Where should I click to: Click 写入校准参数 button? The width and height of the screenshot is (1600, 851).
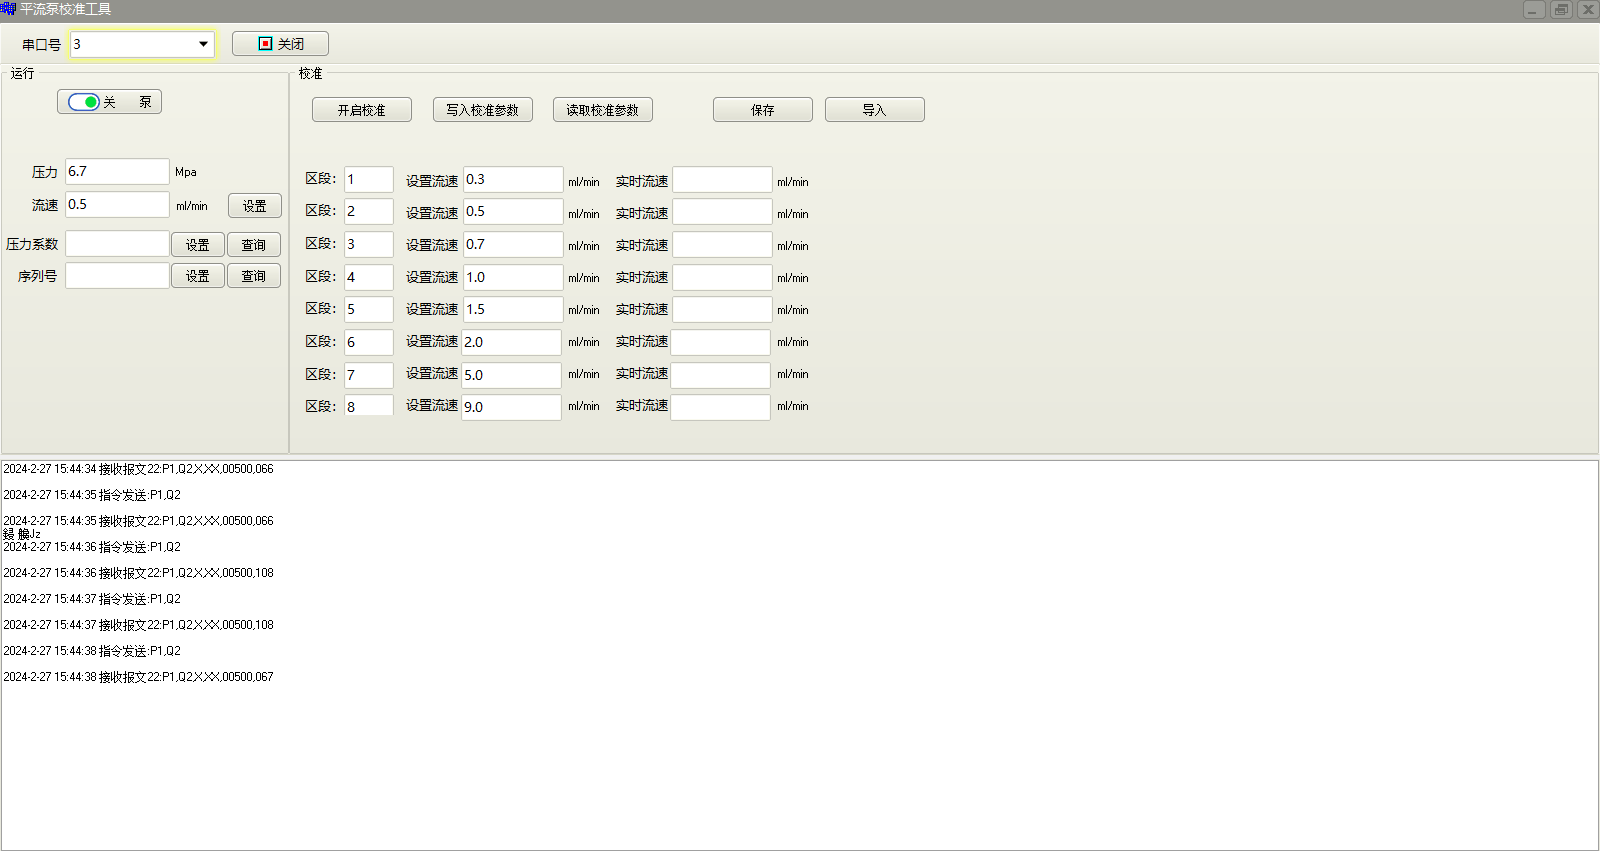coord(482,110)
